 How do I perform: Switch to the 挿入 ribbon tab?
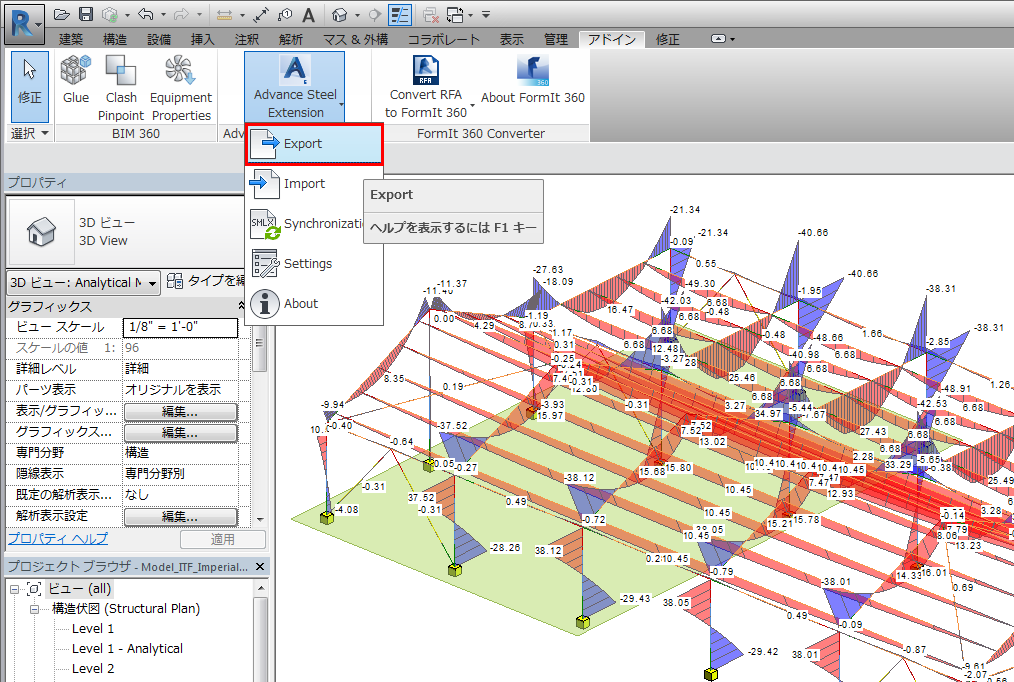point(202,39)
